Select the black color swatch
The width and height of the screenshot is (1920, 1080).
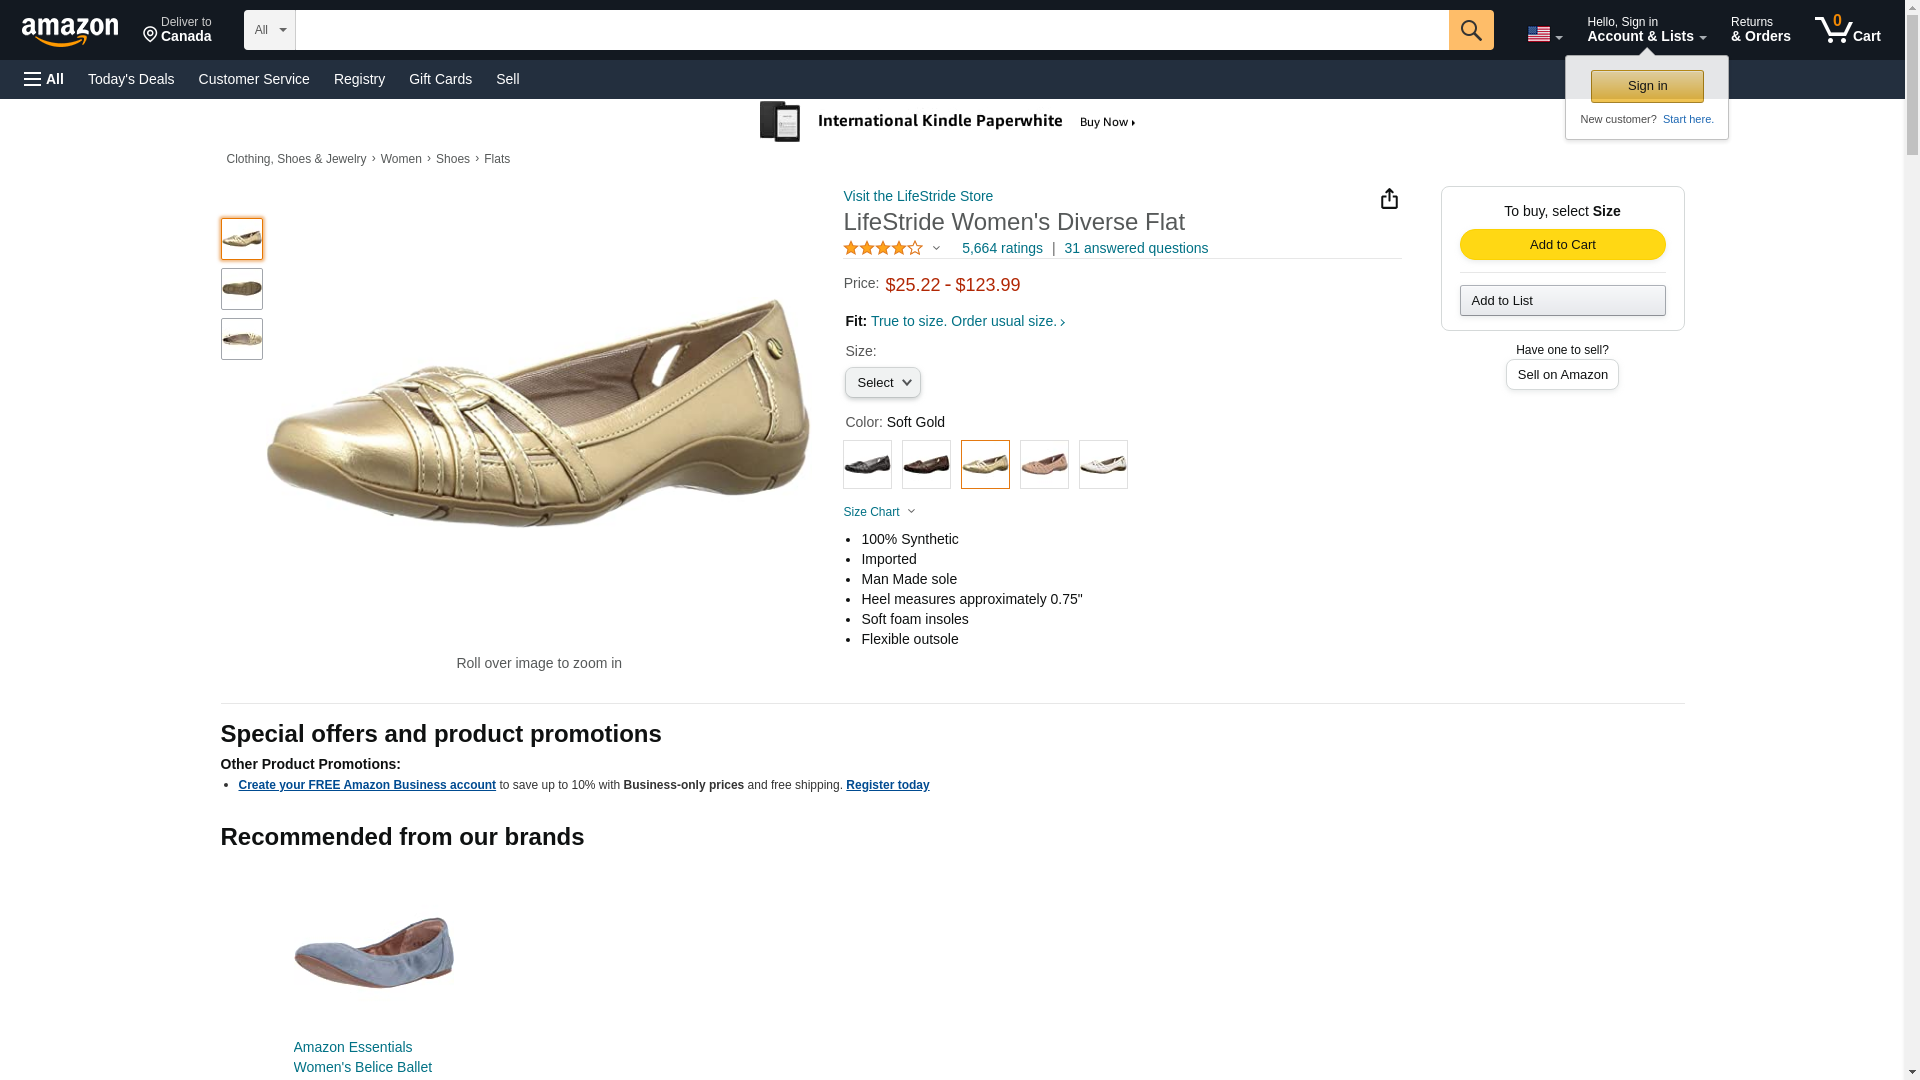(x=867, y=465)
